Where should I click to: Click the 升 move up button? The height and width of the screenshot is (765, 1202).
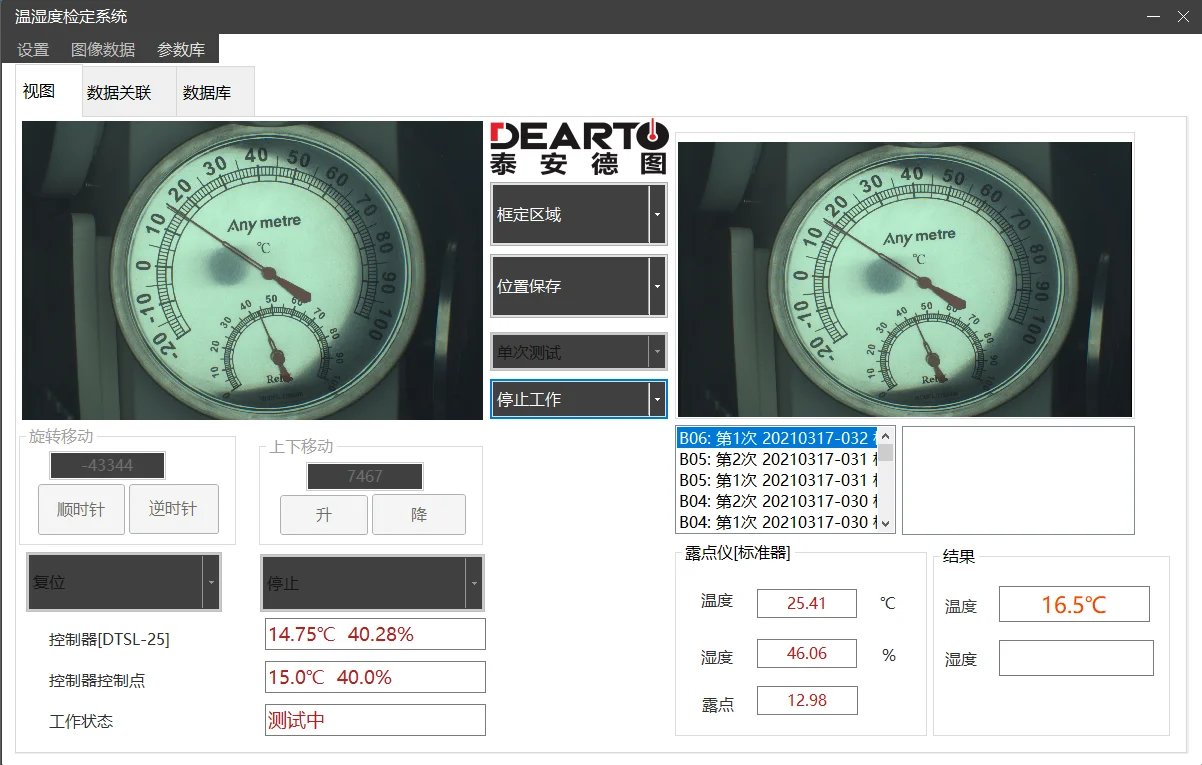323,515
